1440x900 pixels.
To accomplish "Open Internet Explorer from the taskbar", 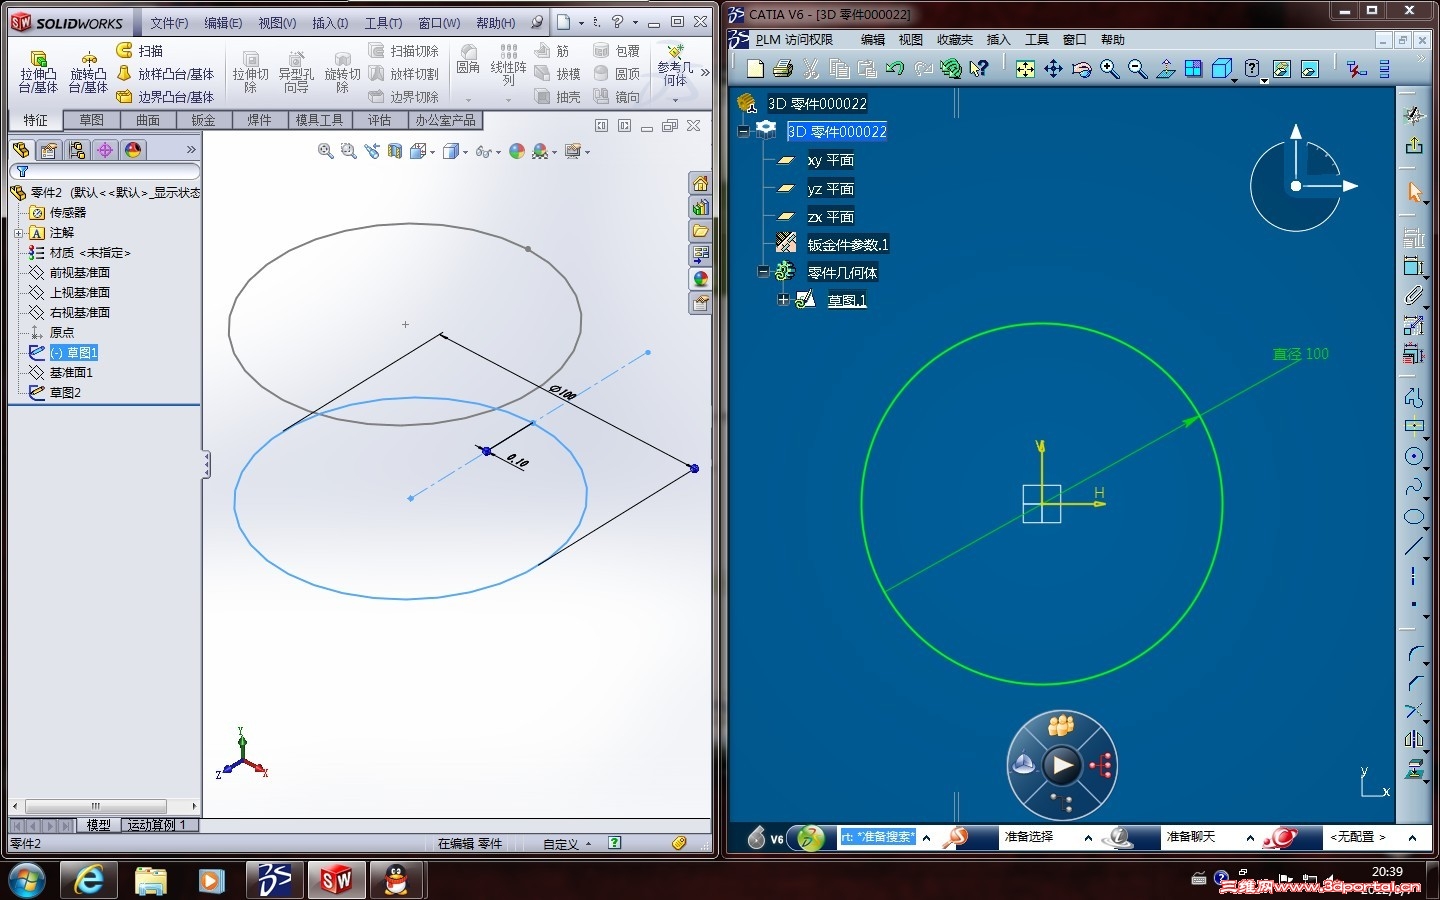I will (90, 880).
